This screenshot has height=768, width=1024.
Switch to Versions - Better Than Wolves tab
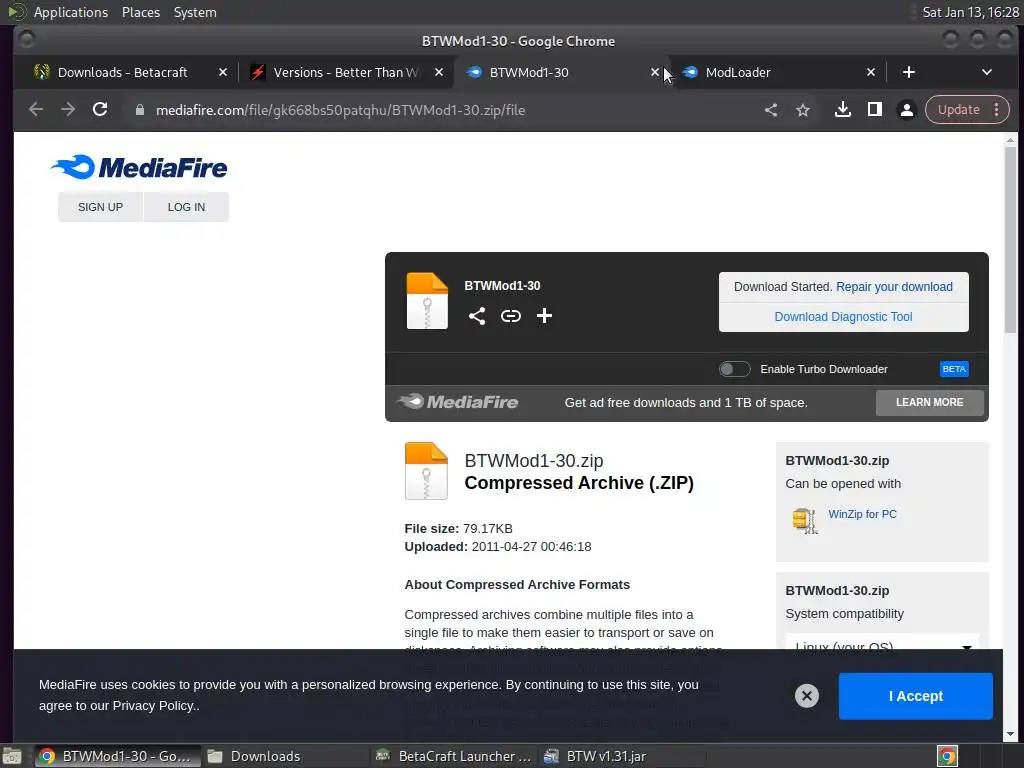346,72
